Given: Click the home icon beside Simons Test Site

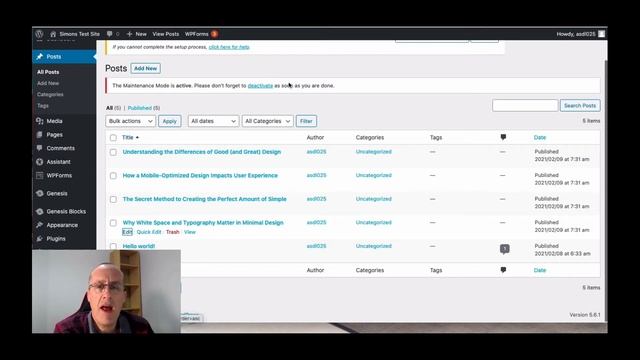Looking at the screenshot, I should click(53, 34).
